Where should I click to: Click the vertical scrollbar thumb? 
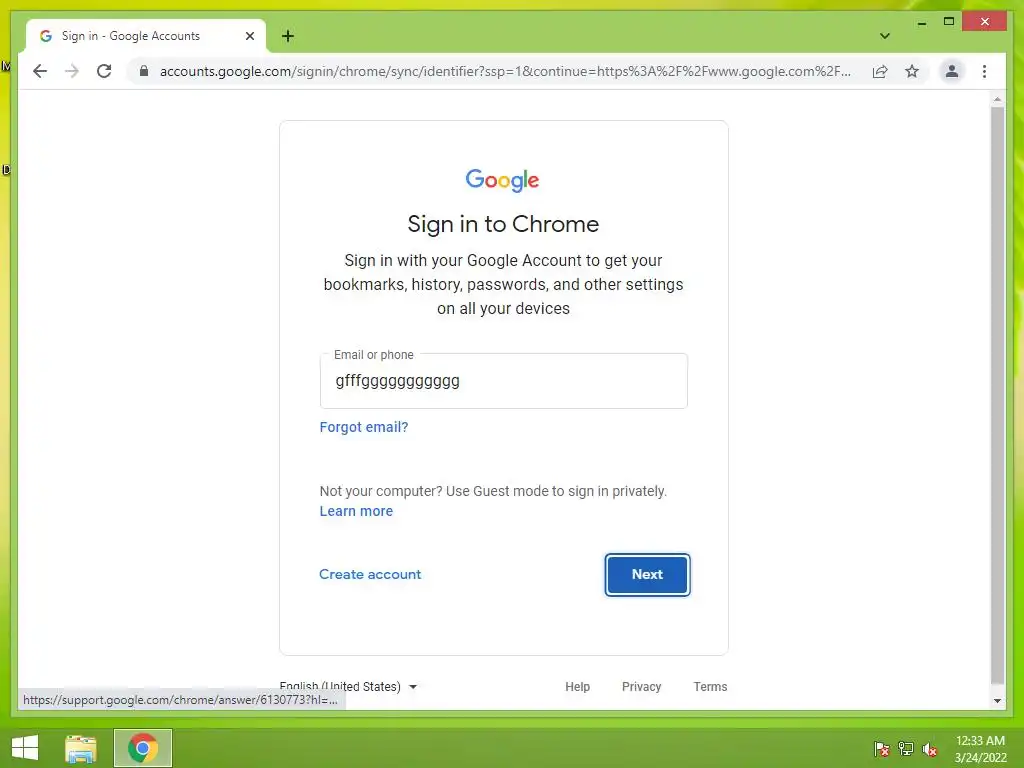(x=997, y=396)
